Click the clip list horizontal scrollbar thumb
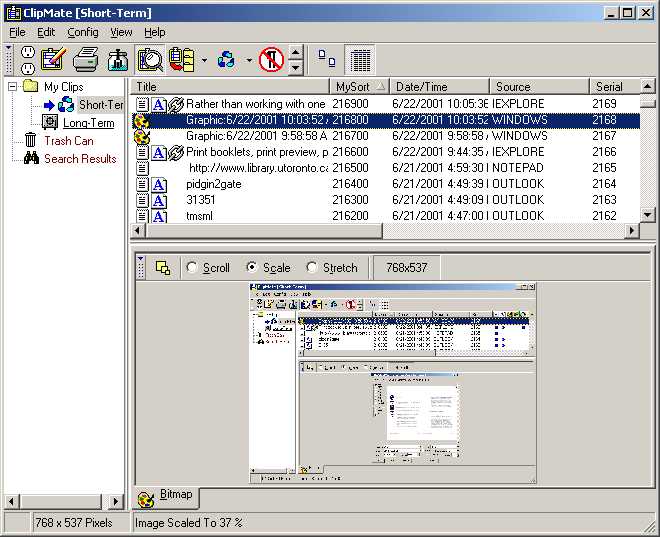This screenshot has height=537, width=660. click(264, 231)
